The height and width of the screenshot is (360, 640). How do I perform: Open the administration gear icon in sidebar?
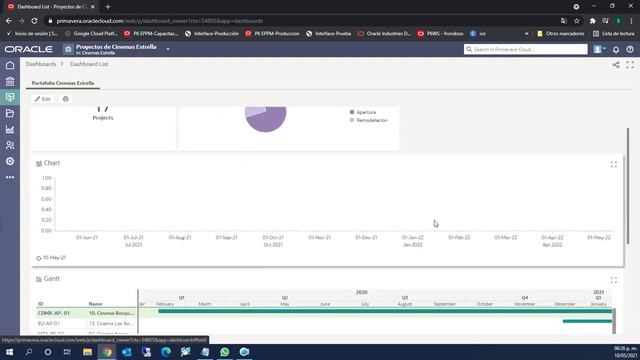[10, 161]
